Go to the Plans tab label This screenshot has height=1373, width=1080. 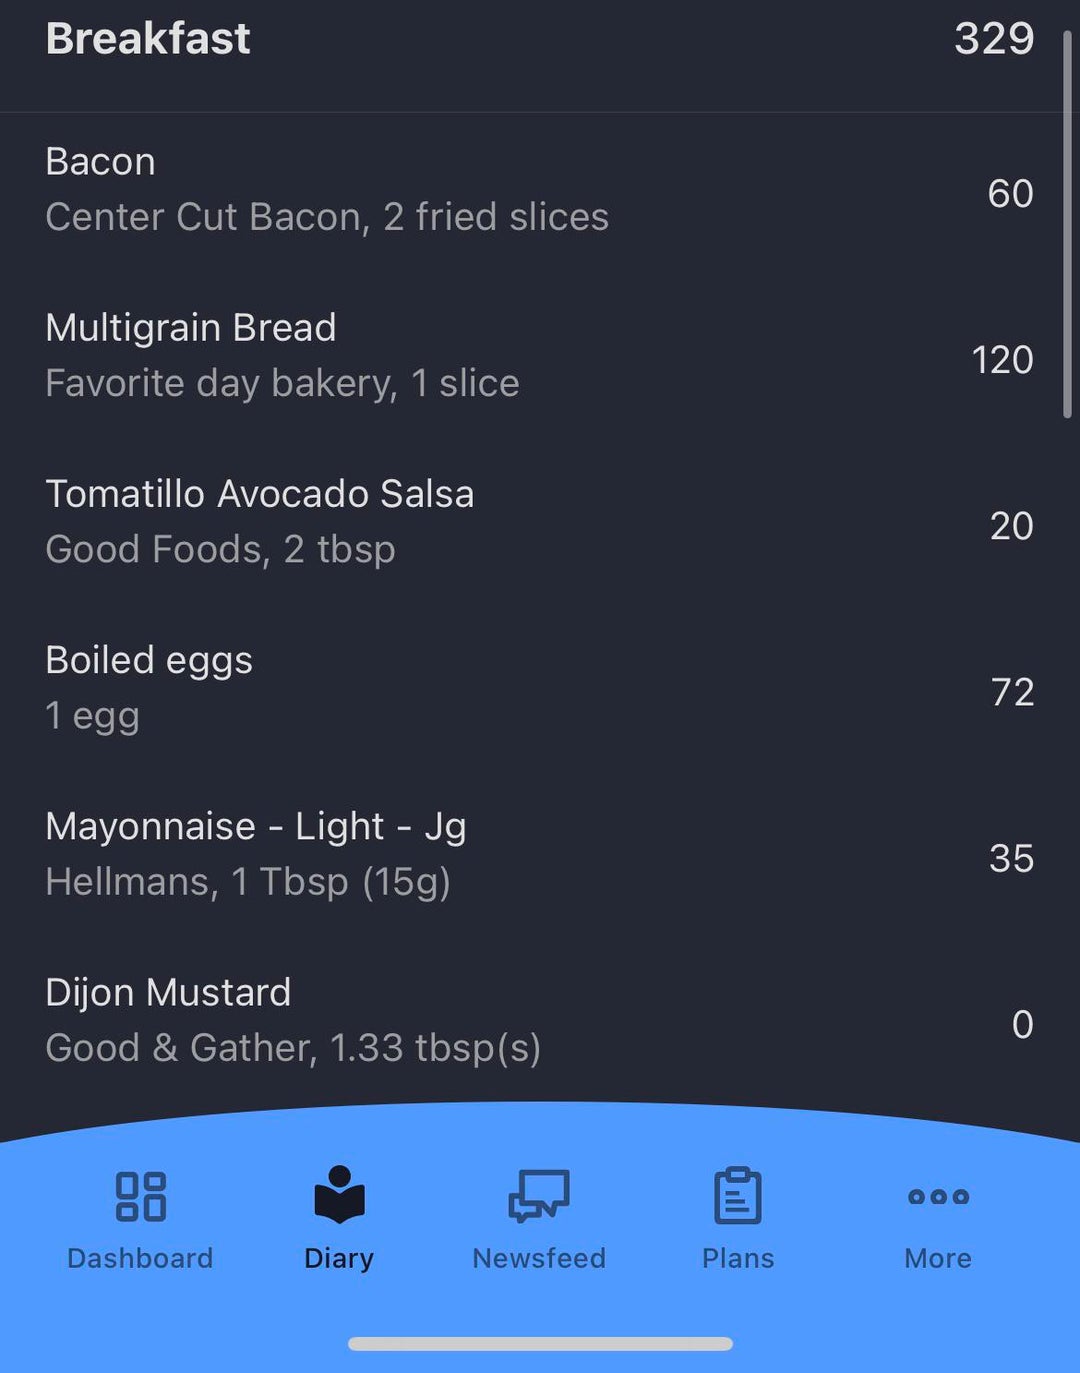tap(738, 1258)
